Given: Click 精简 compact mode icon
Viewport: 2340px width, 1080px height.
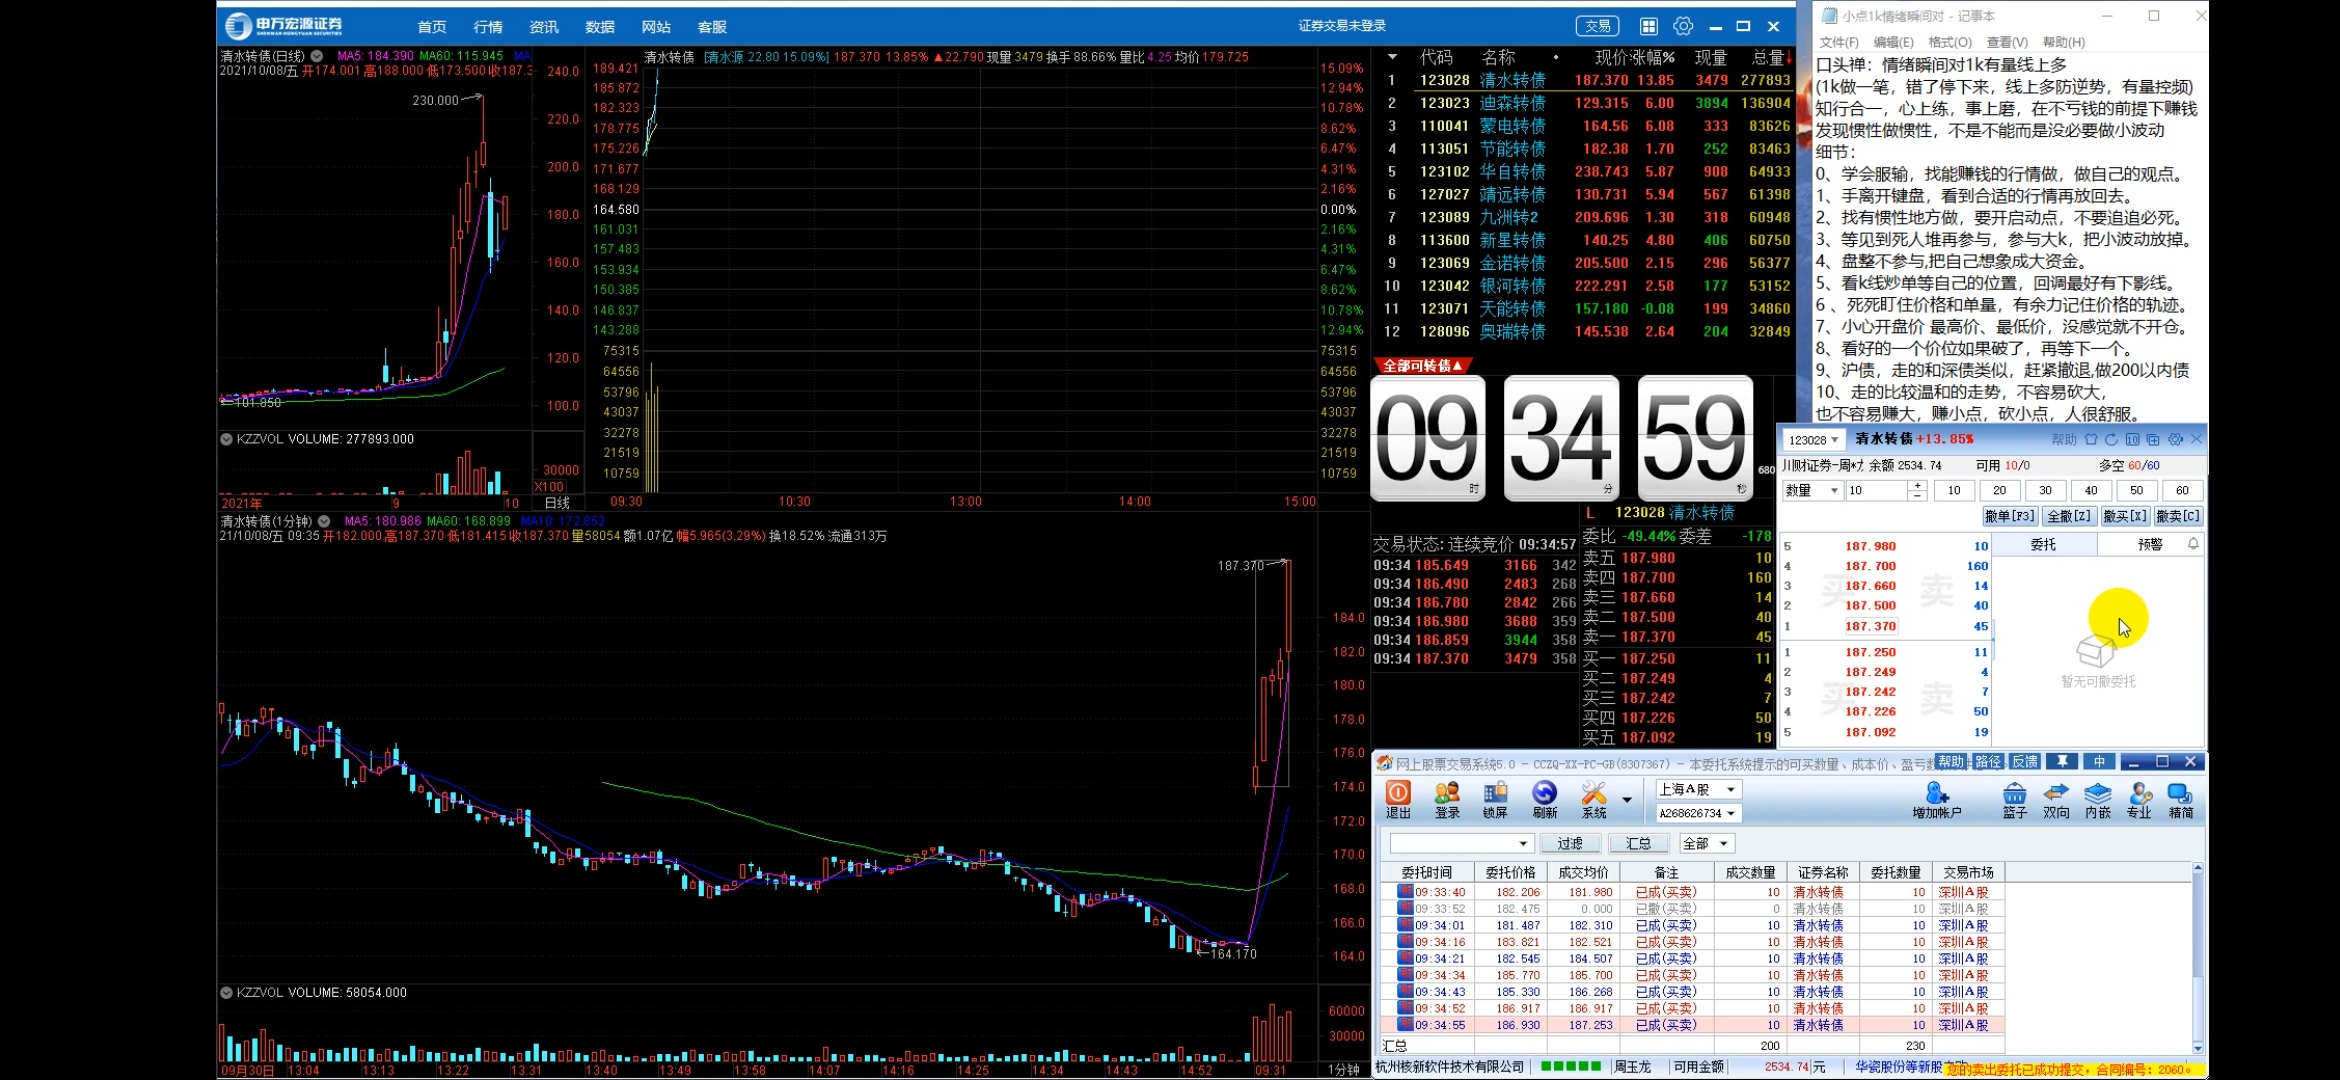Looking at the screenshot, I should click(x=2181, y=800).
